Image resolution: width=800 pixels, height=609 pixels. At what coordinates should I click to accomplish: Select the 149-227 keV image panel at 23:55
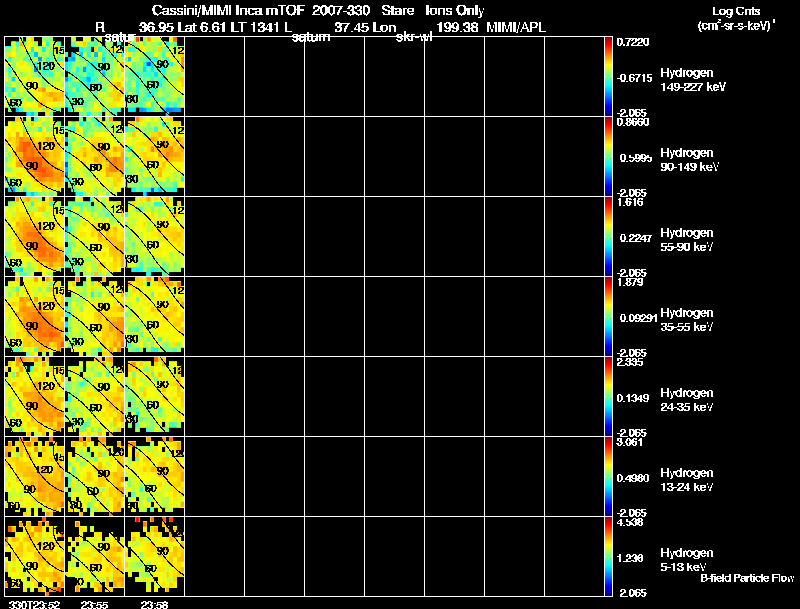click(94, 76)
